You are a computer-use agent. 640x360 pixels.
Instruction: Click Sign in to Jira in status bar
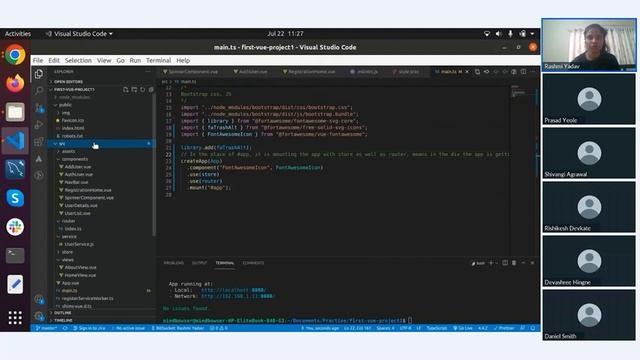(89, 328)
